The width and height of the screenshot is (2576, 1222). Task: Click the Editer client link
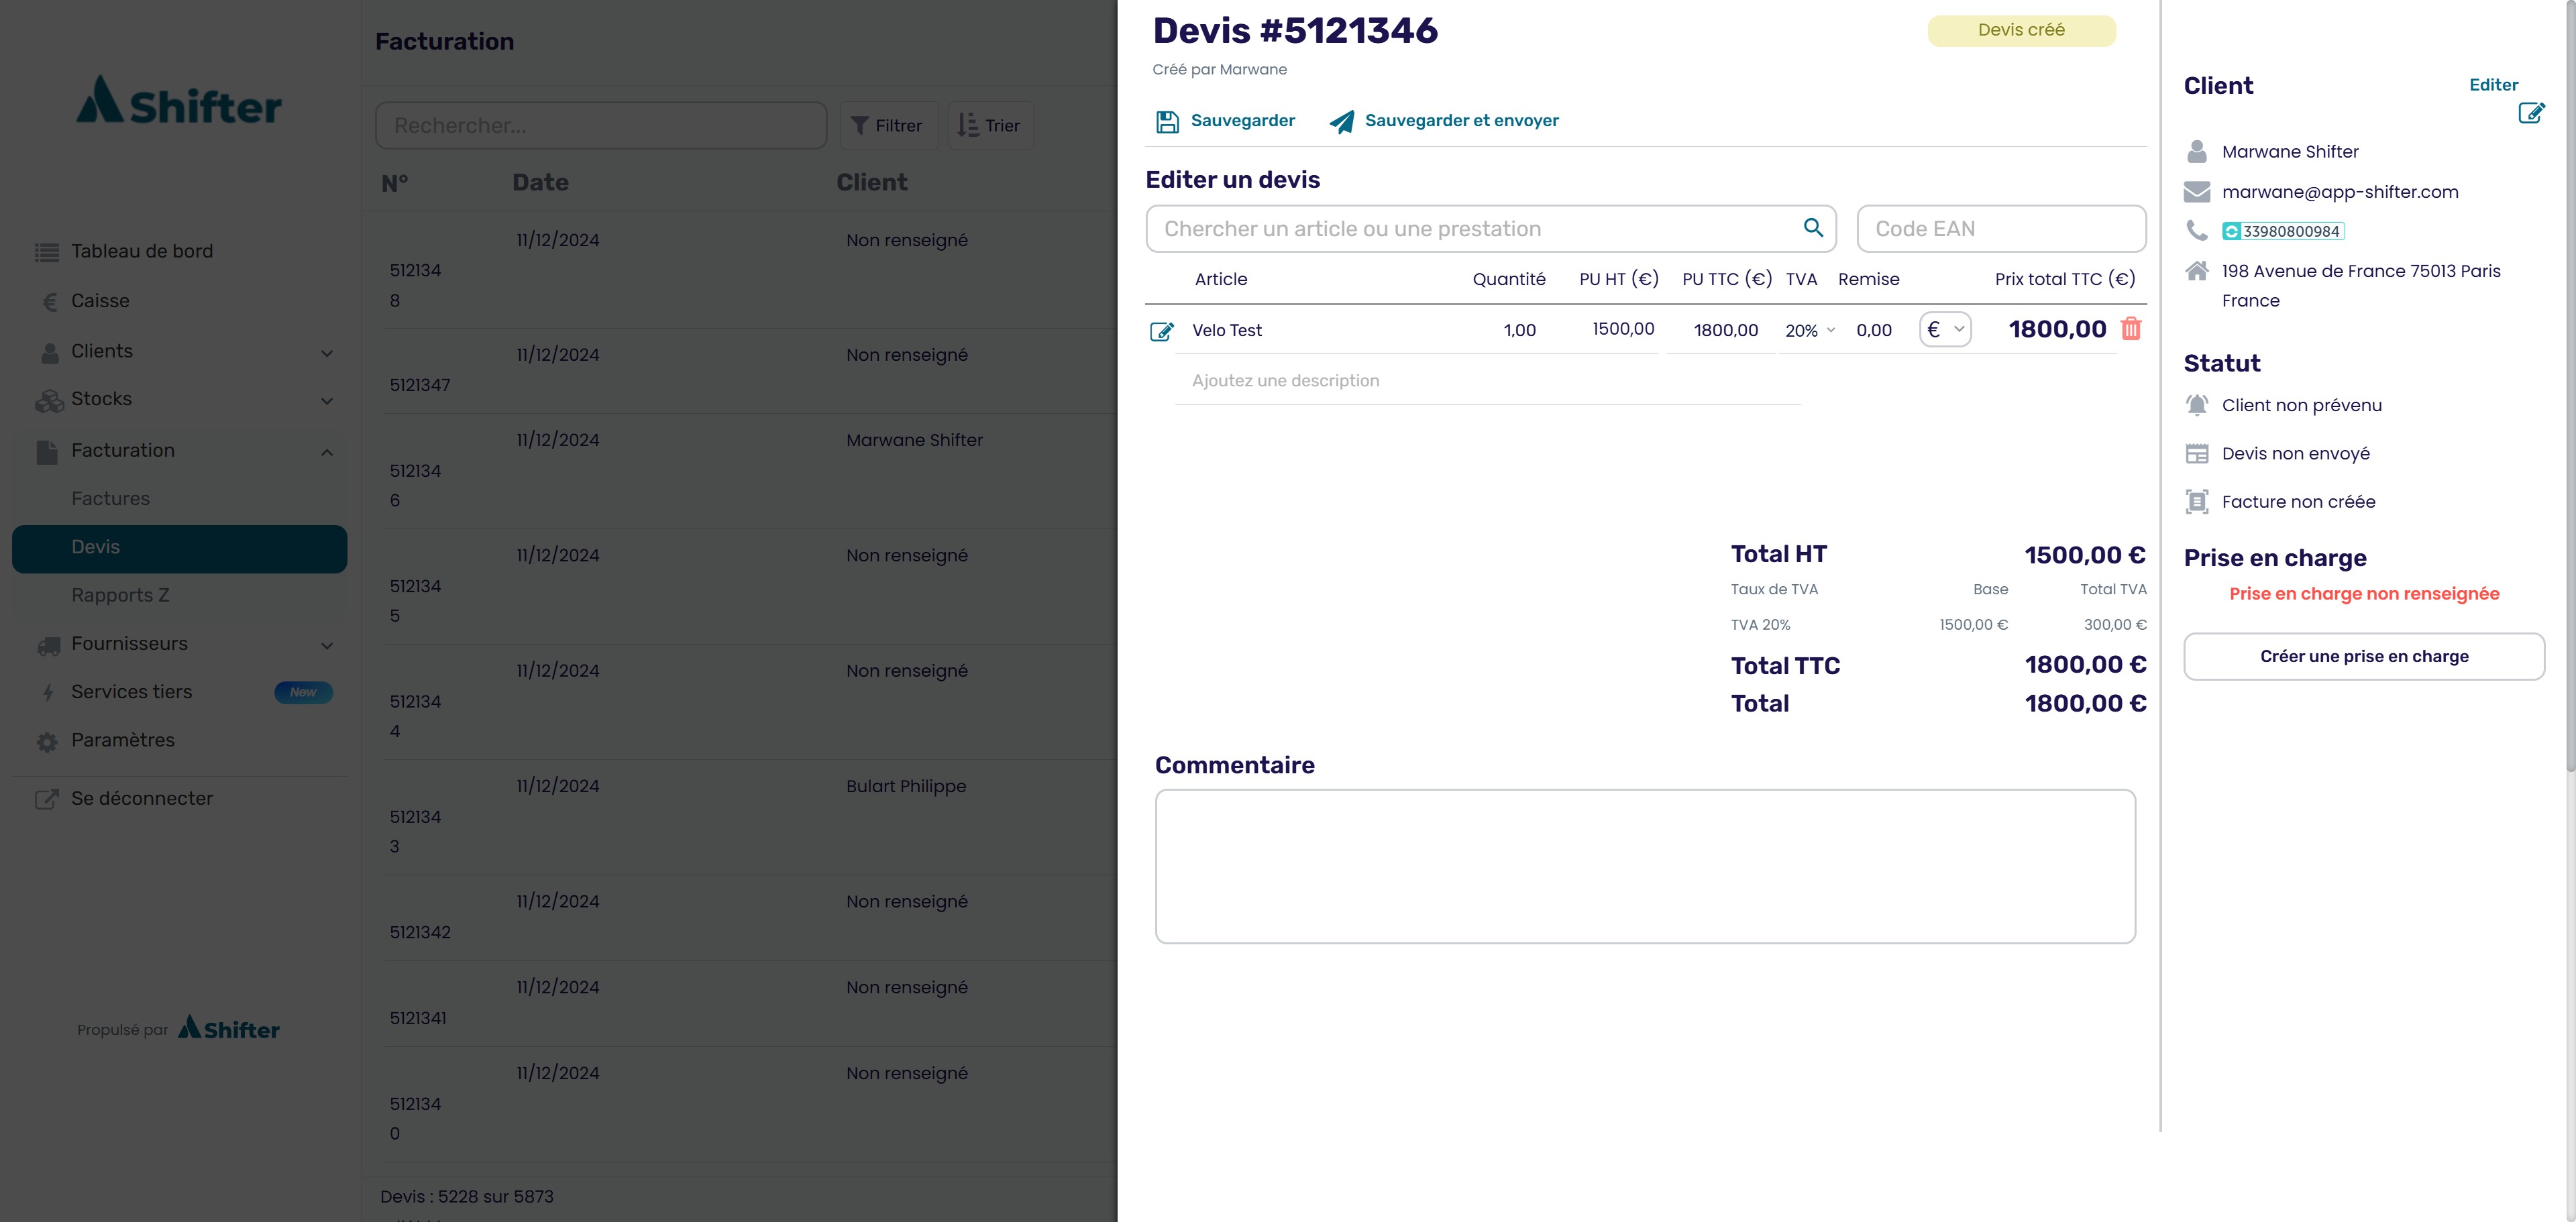[x=2493, y=85]
